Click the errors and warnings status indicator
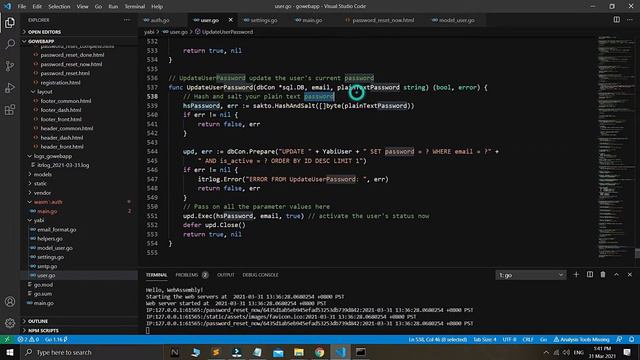The height and width of the screenshot is (360, 640). (x=28, y=339)
